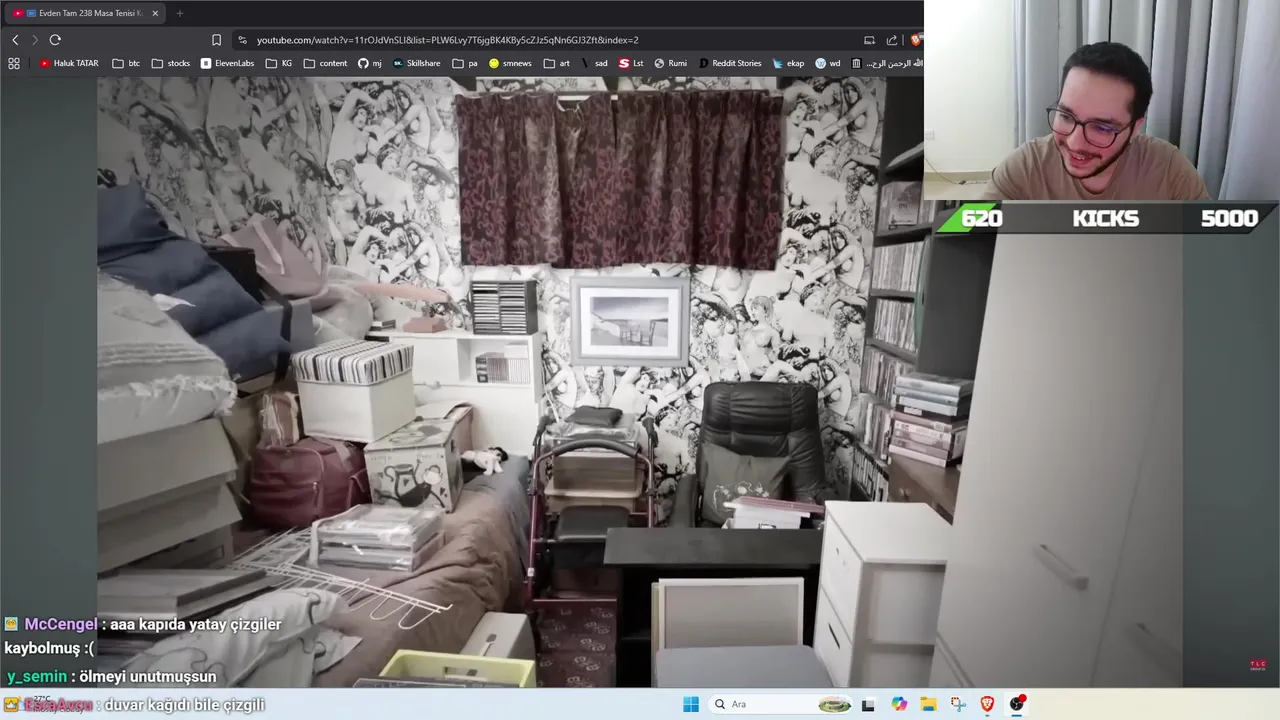
Task: Open Snipping Tool from the taskbar
Action: tap(958, 704)
